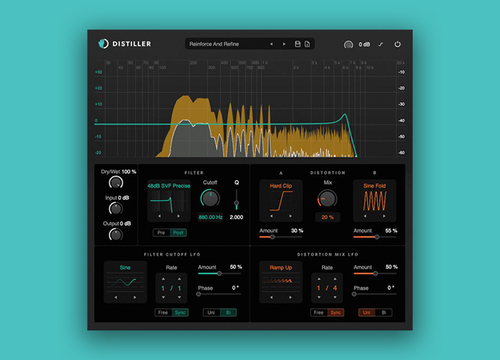Viewport: 500px width, 360px height.
Task: Set Filter Cutoff LFO to Uni
Action: (x=211, y=312)
